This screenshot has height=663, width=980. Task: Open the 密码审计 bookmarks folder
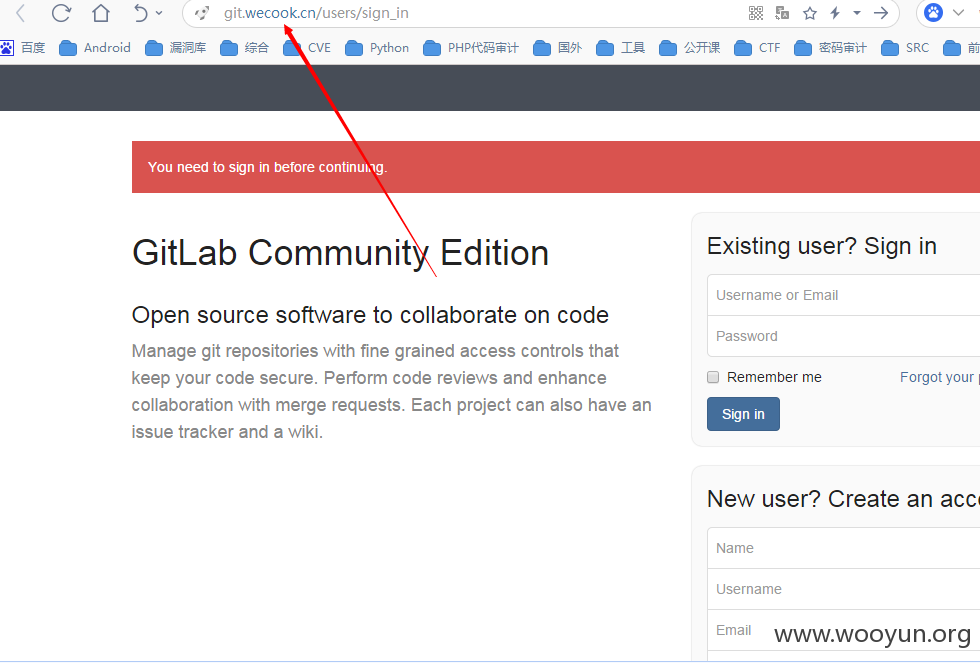[x=831, y=48]
